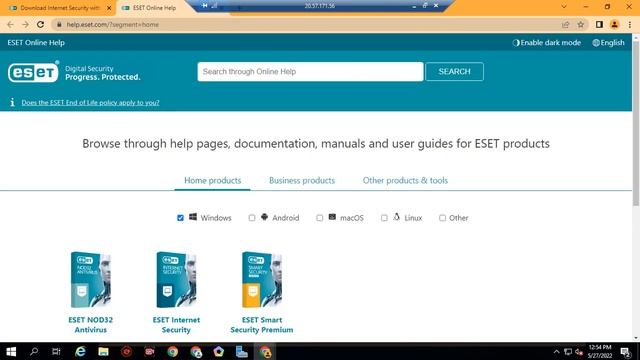This screenshot has width=640, height=360.
Task: Enable dark mode
Action: [x=547, y=42]
